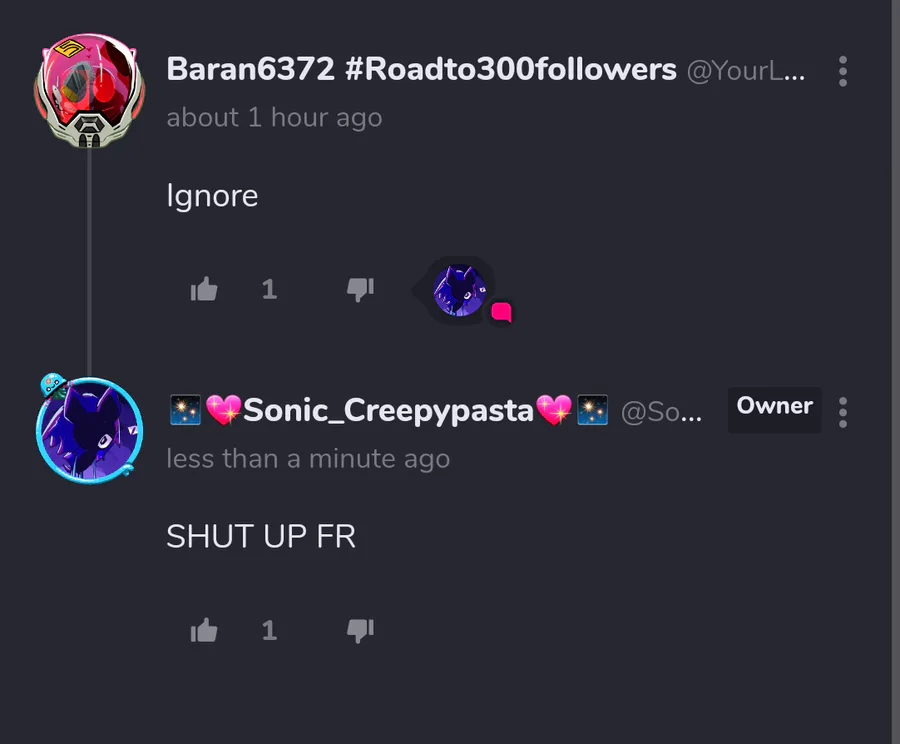
Task: Like the "SHUT UP FR" reply
Action: point(204,630)
